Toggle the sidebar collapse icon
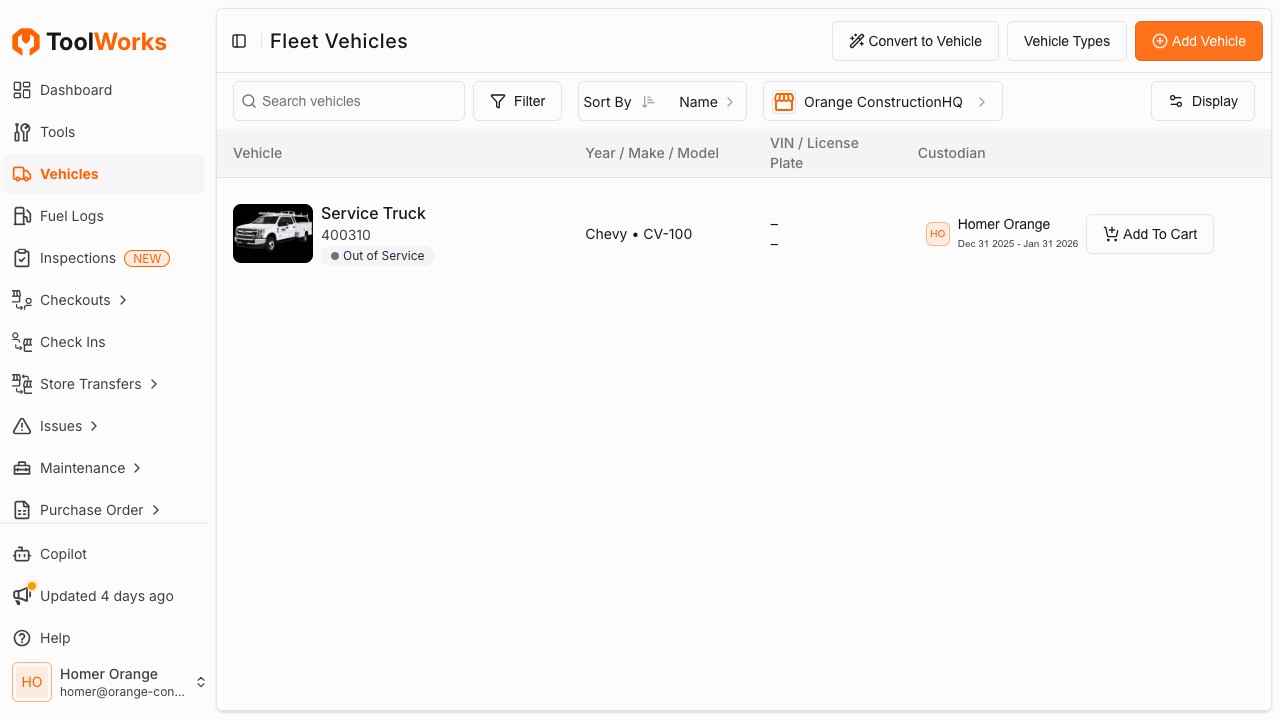The image size is (1280, 720). [x=239, y=41]
